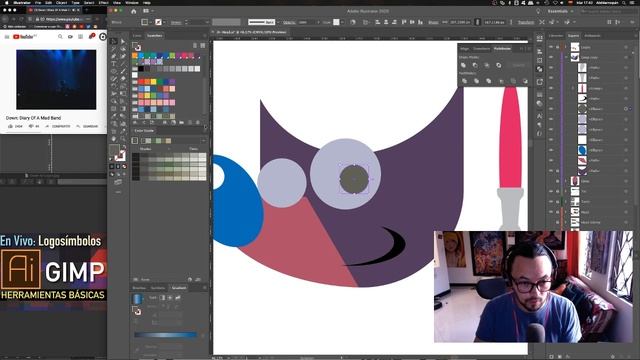Click the YouTube logo
640x360 pixels.
(24, 37)
